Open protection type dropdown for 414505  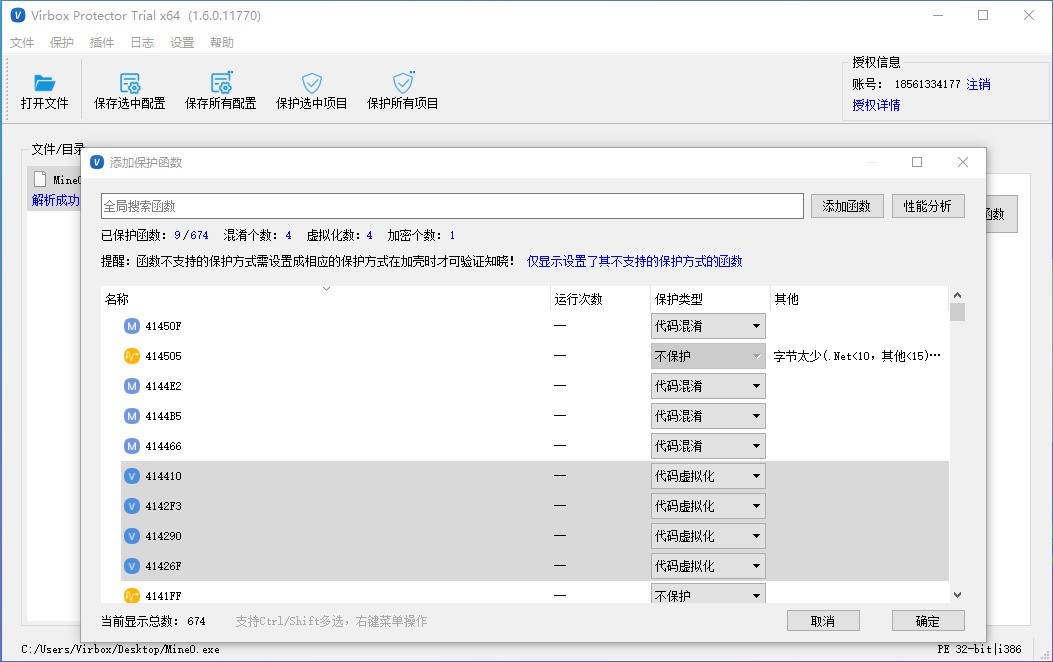tap(708, 356)
